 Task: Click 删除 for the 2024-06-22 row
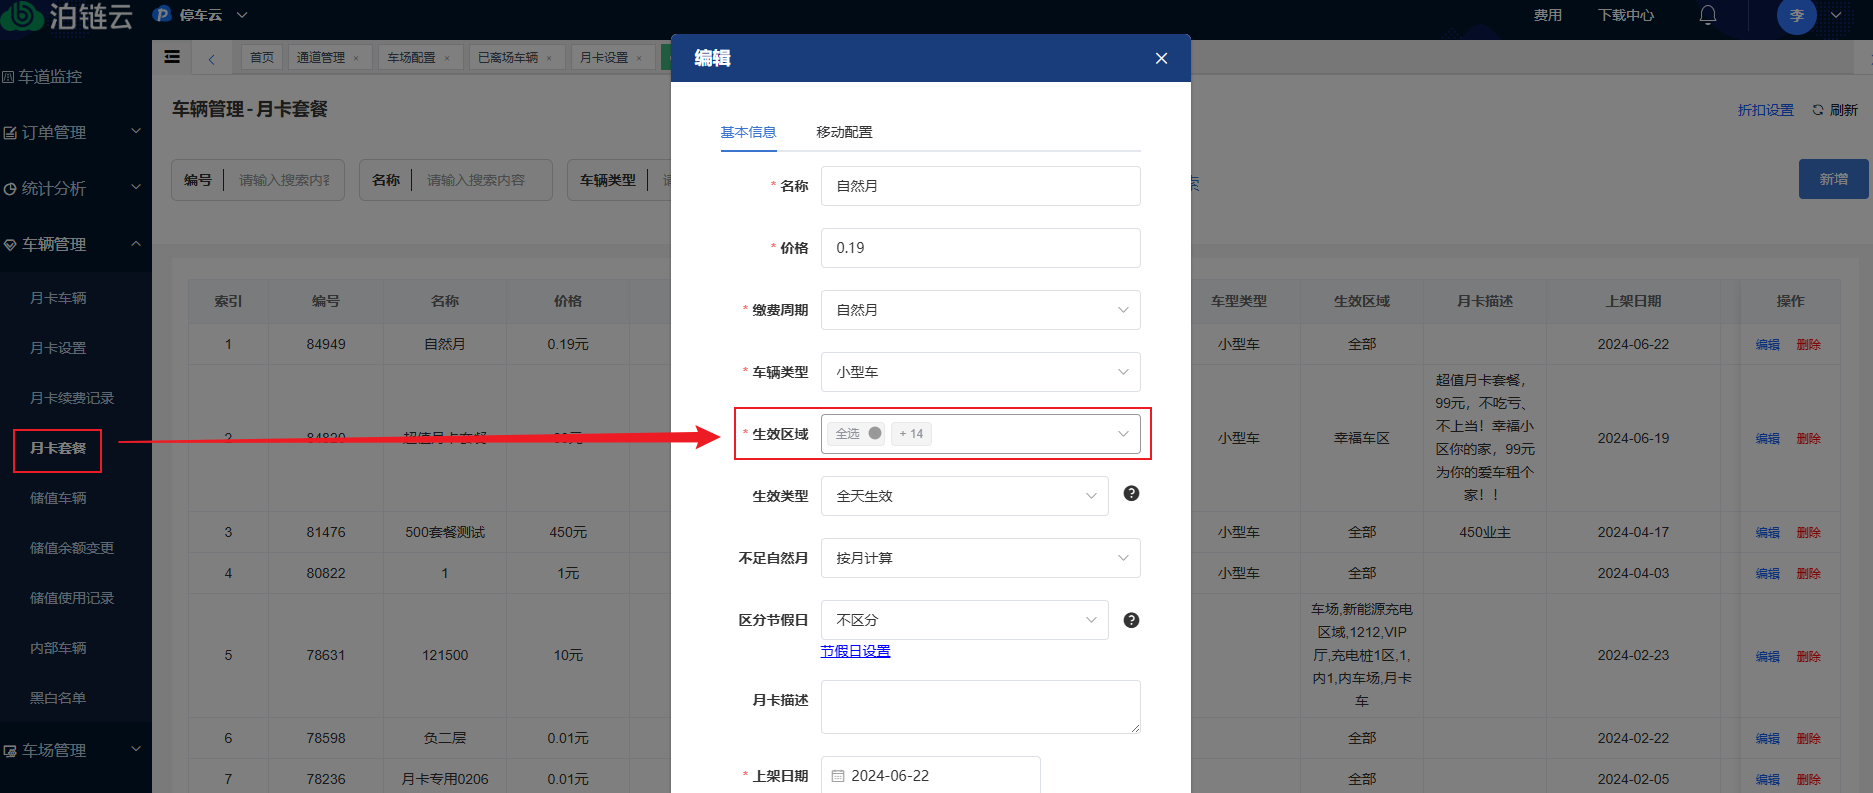[1808, 344]
